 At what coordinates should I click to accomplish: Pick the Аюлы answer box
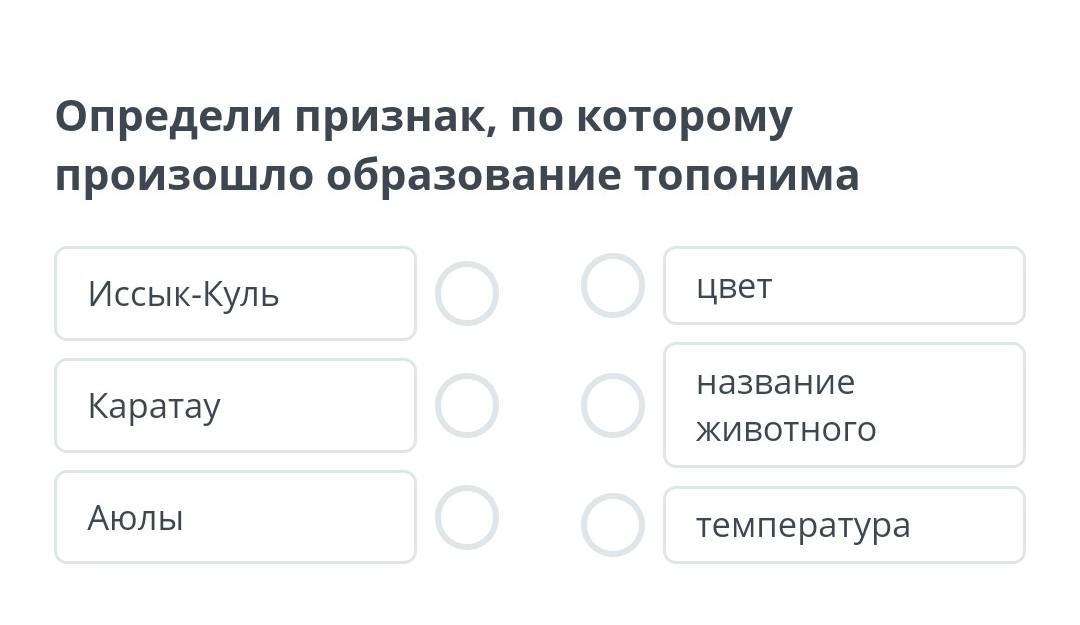(x=235, y=518)
